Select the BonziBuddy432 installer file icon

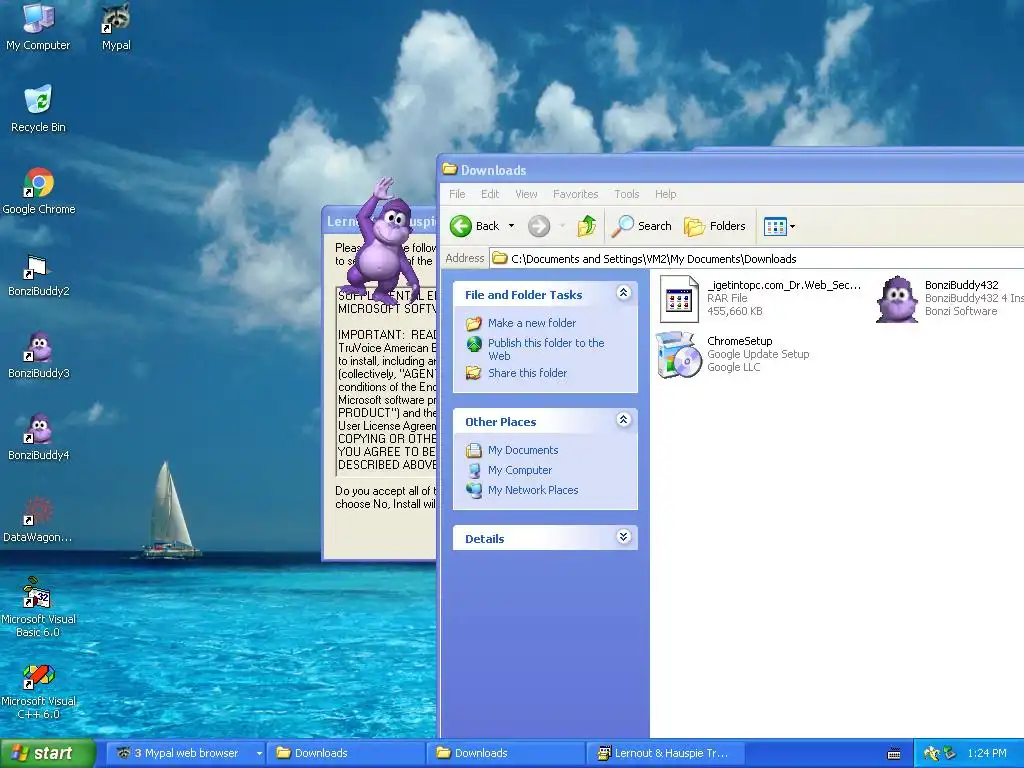(897, 299)
